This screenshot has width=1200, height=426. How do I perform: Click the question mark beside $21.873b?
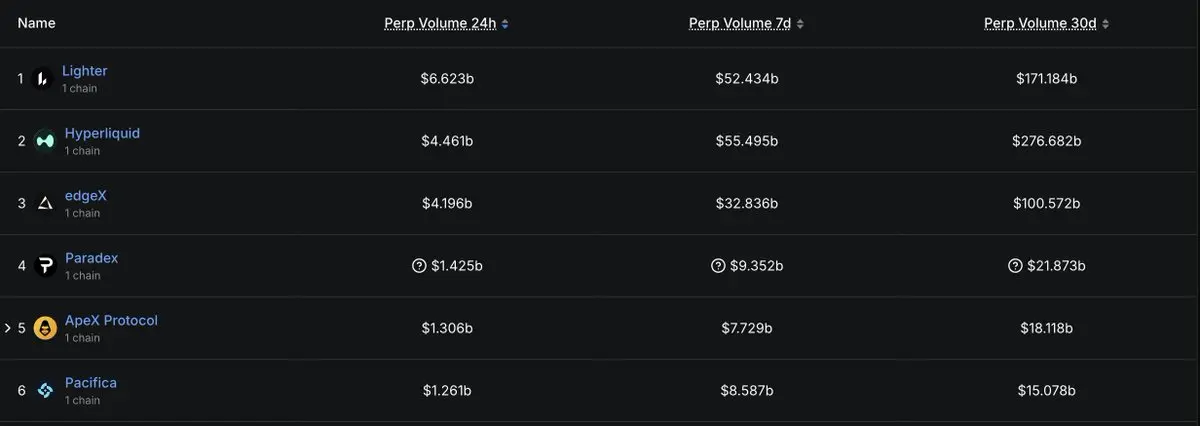1016,266
